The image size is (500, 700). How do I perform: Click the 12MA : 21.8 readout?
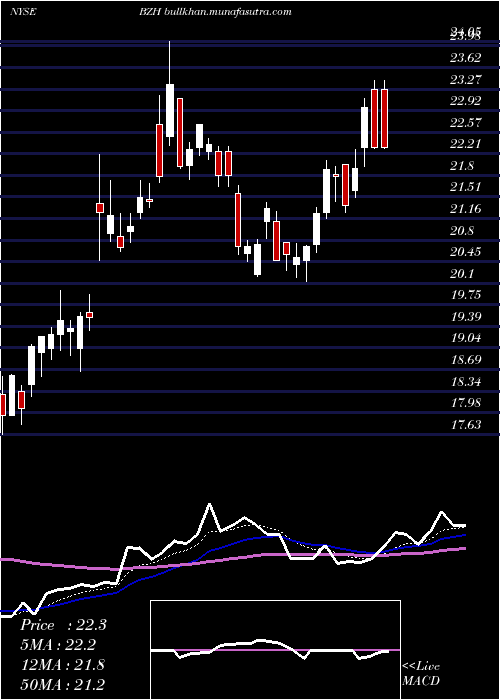(62, 665)
